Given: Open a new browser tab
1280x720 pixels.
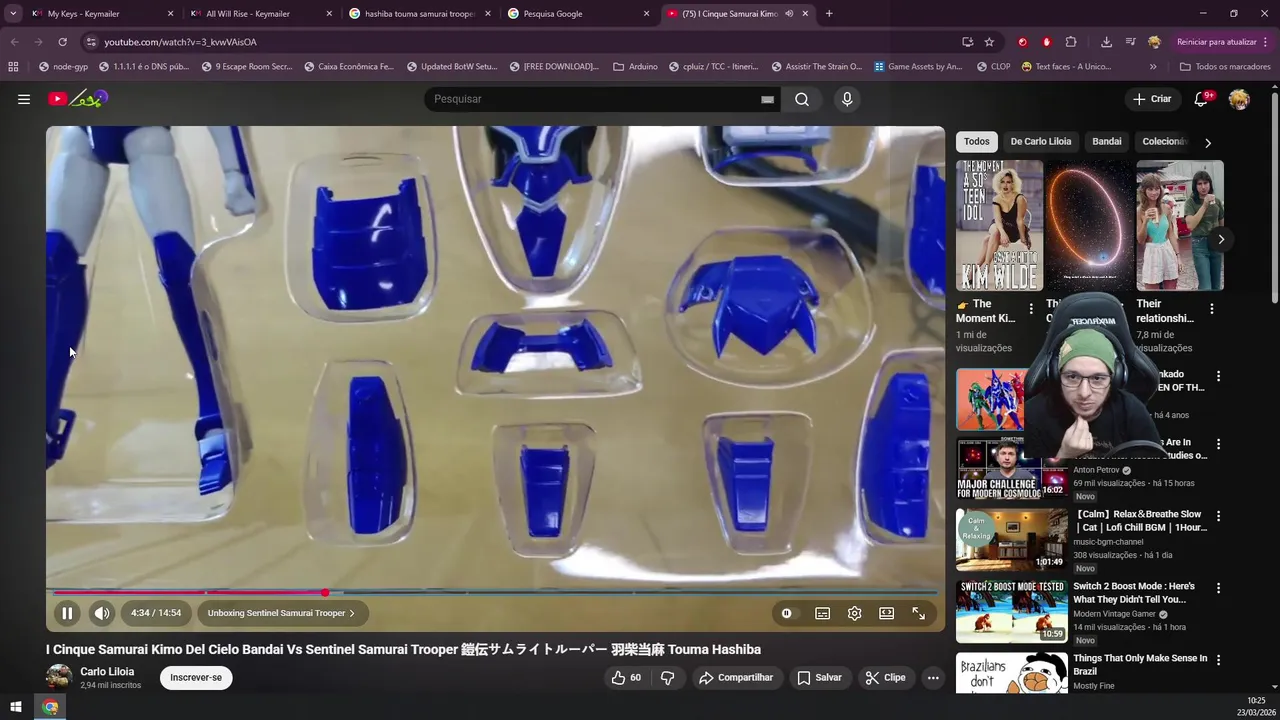Looking at the screenshot, I should tap(829, 14).
